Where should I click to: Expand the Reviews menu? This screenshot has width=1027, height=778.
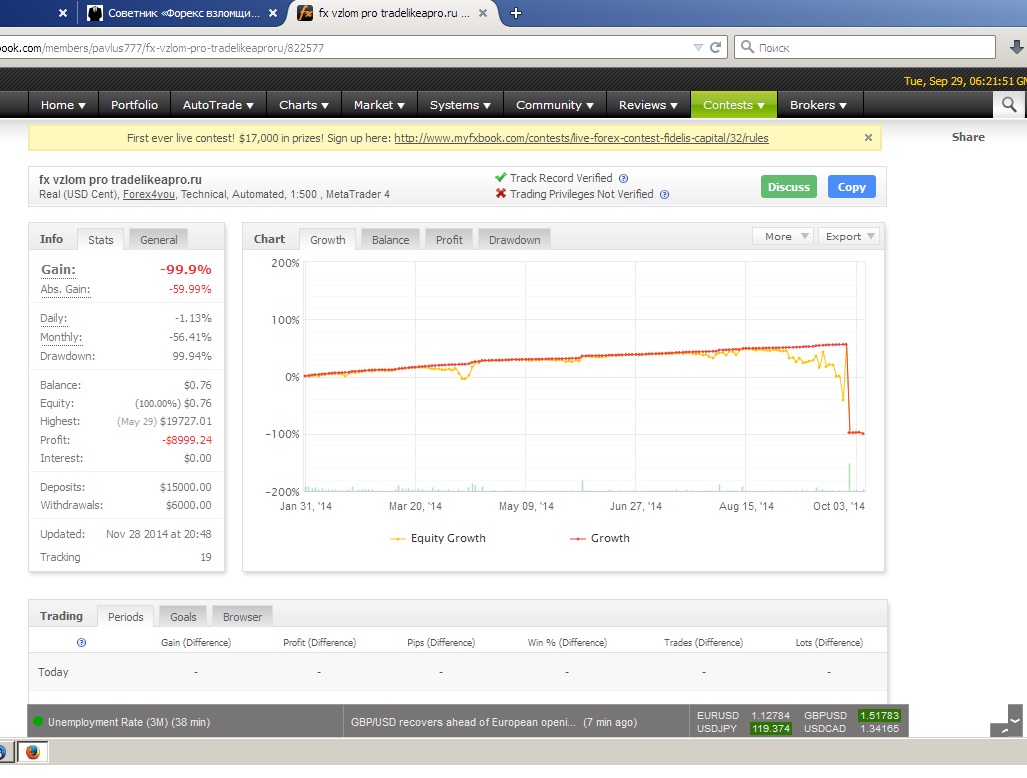coord(648,105)
